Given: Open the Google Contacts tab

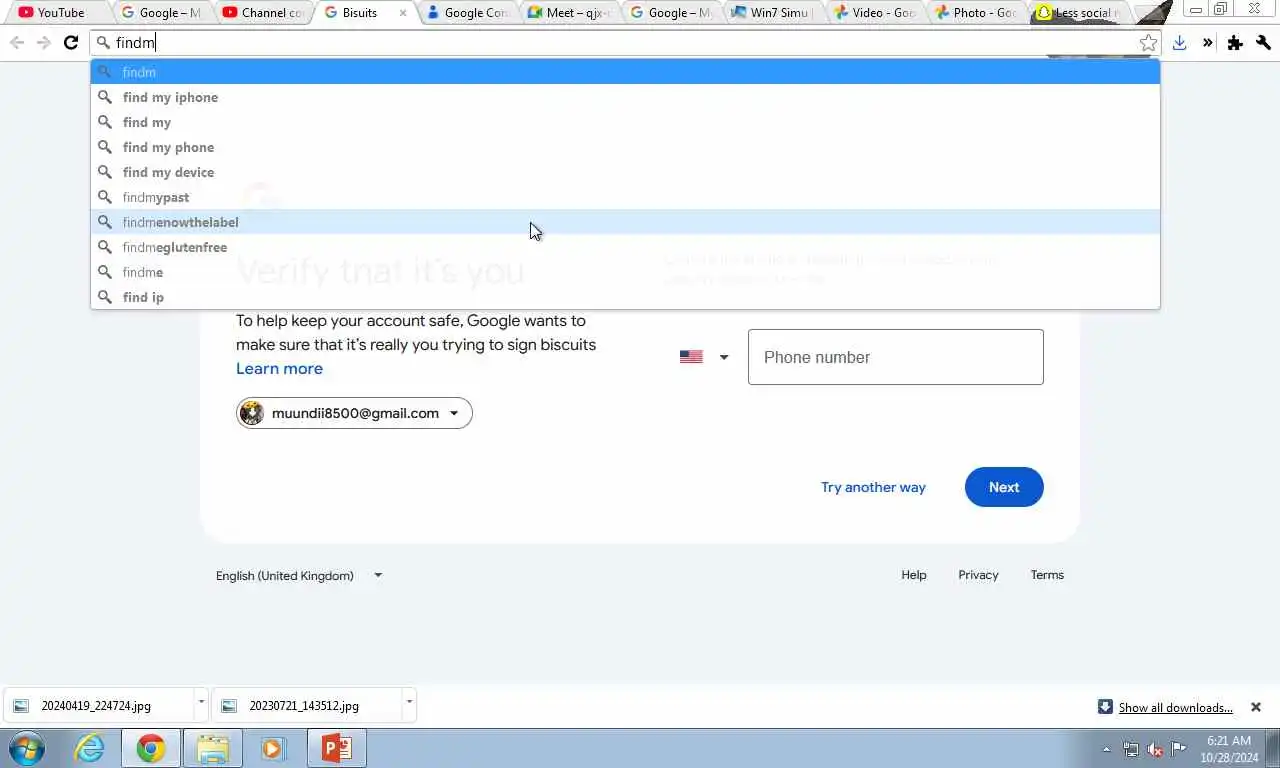Looking at the screenshot, I should point(468,13).
